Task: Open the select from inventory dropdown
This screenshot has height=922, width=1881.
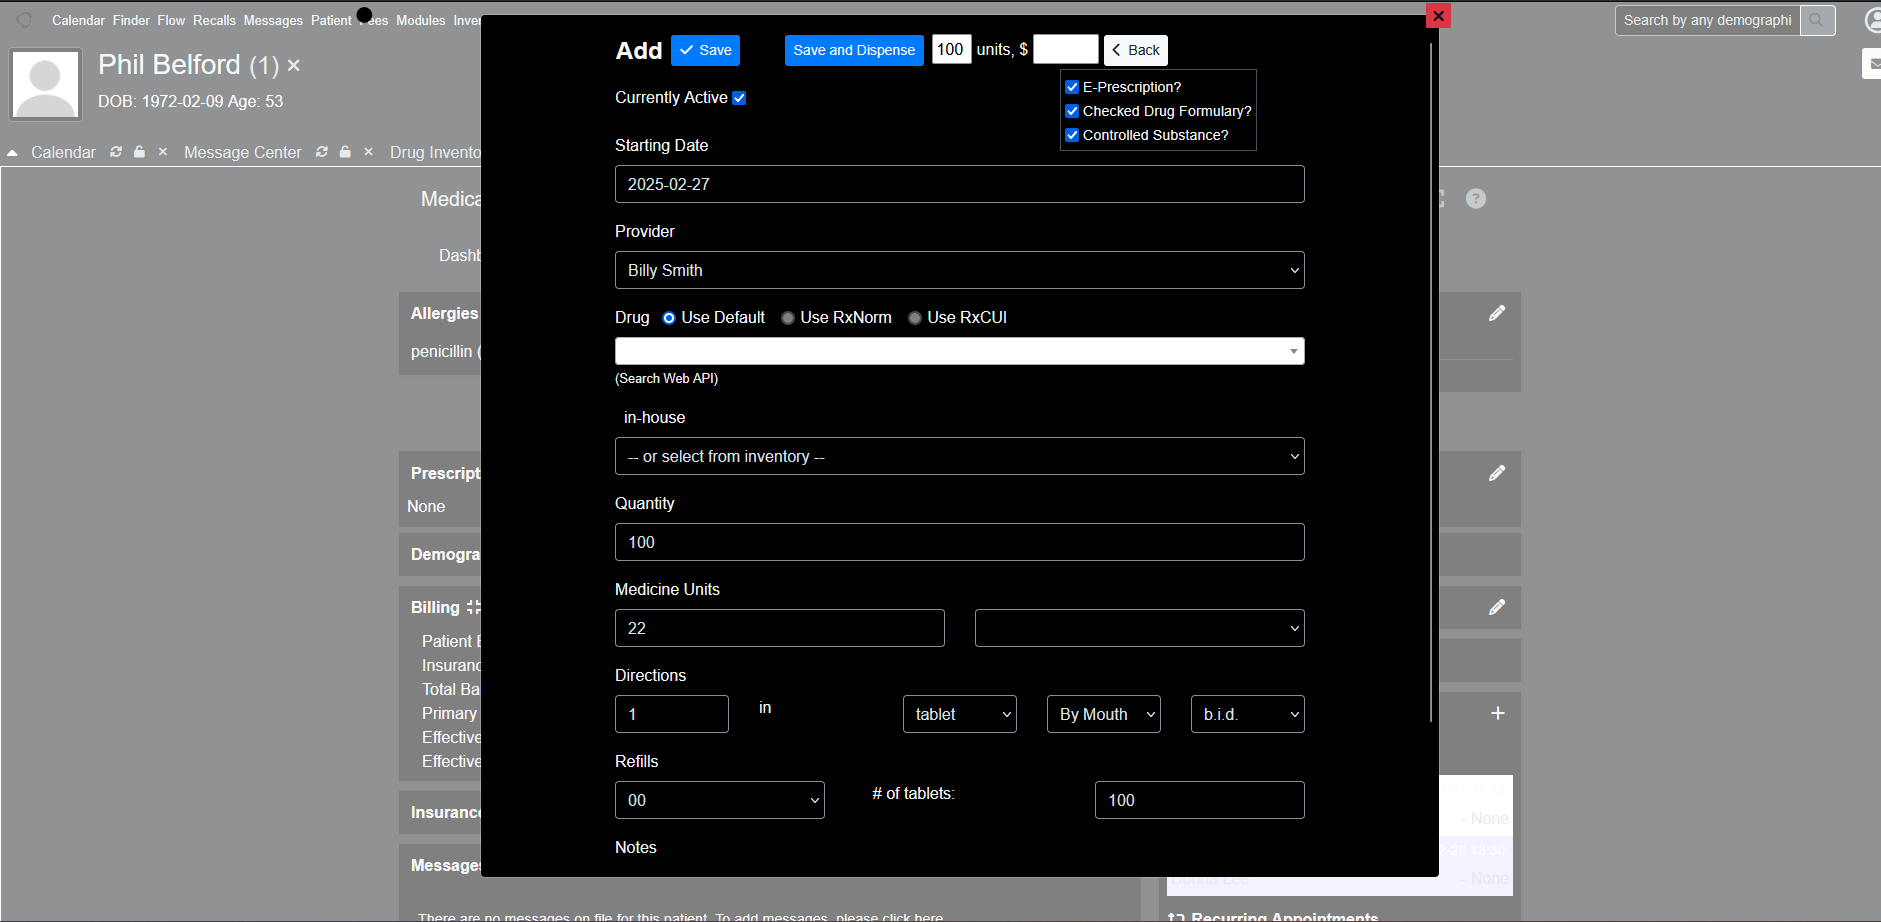Action: point(960,456)
